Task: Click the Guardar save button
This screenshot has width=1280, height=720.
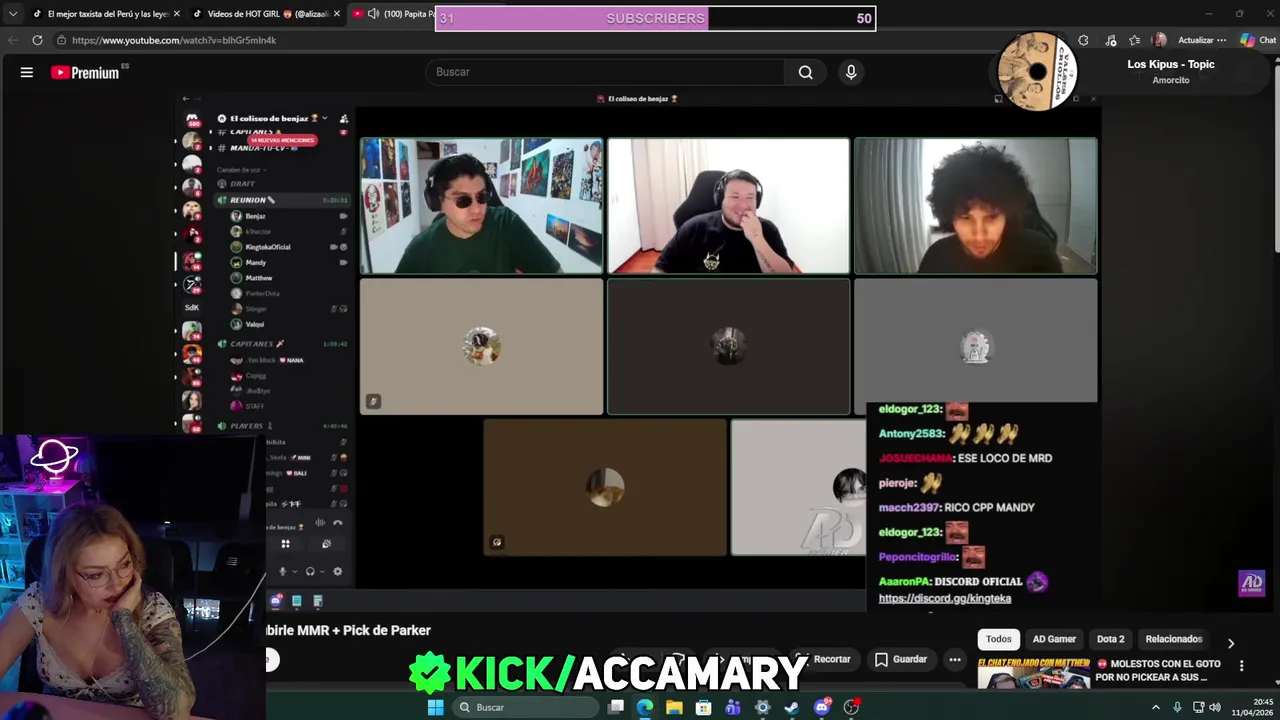Action: tap(901, 659)
